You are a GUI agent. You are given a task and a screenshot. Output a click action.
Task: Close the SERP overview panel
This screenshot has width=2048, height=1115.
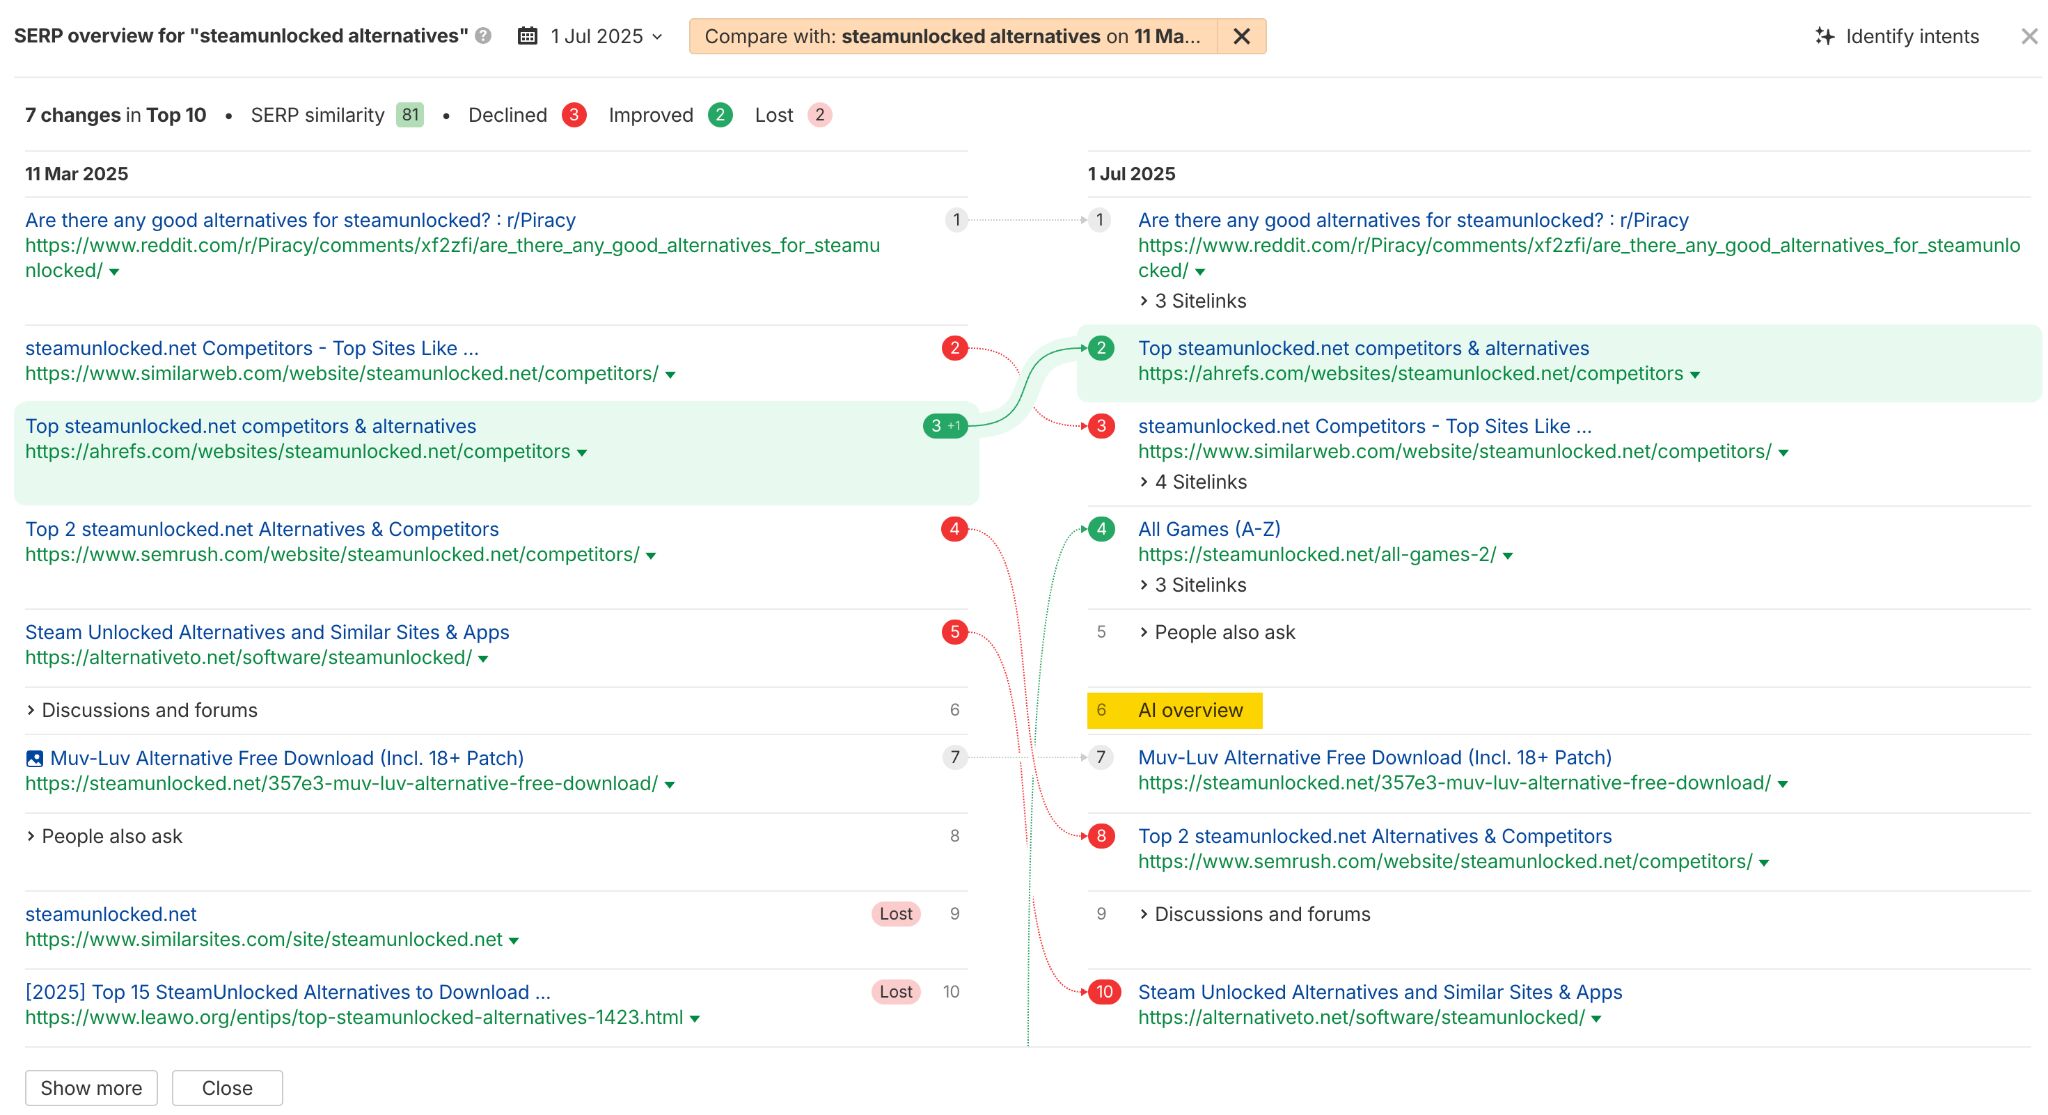tap(2029, 36)
